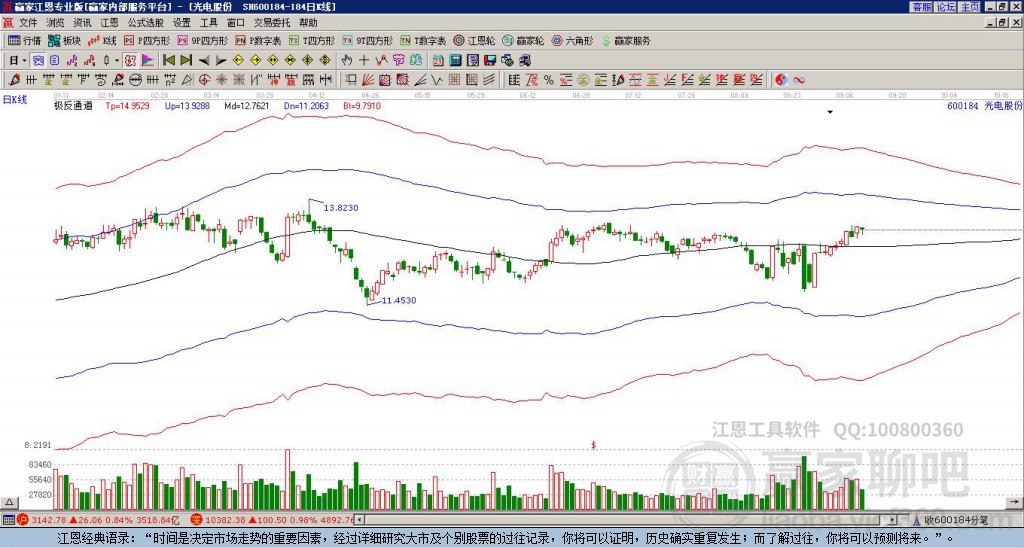Click the yin-yang circle icon
Screen dimensions: 1024x548
point(781,80)
